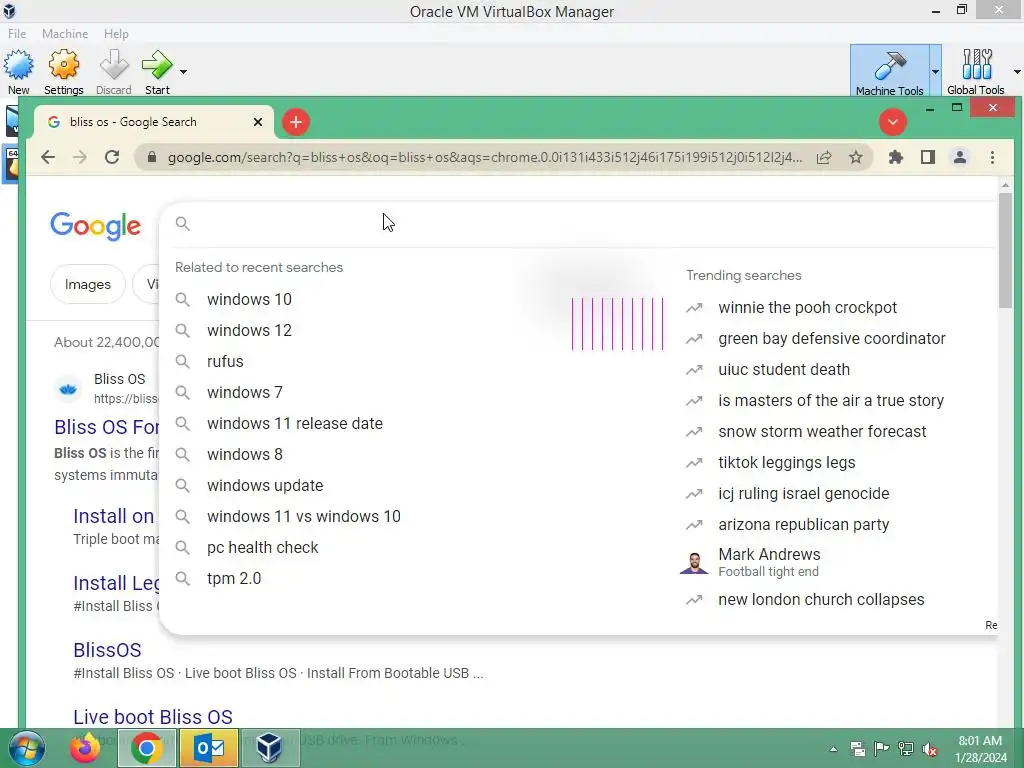Open Outlook from the taskbar
Image resolution: width=1024 pixels, height=768 pixels.
209,748
